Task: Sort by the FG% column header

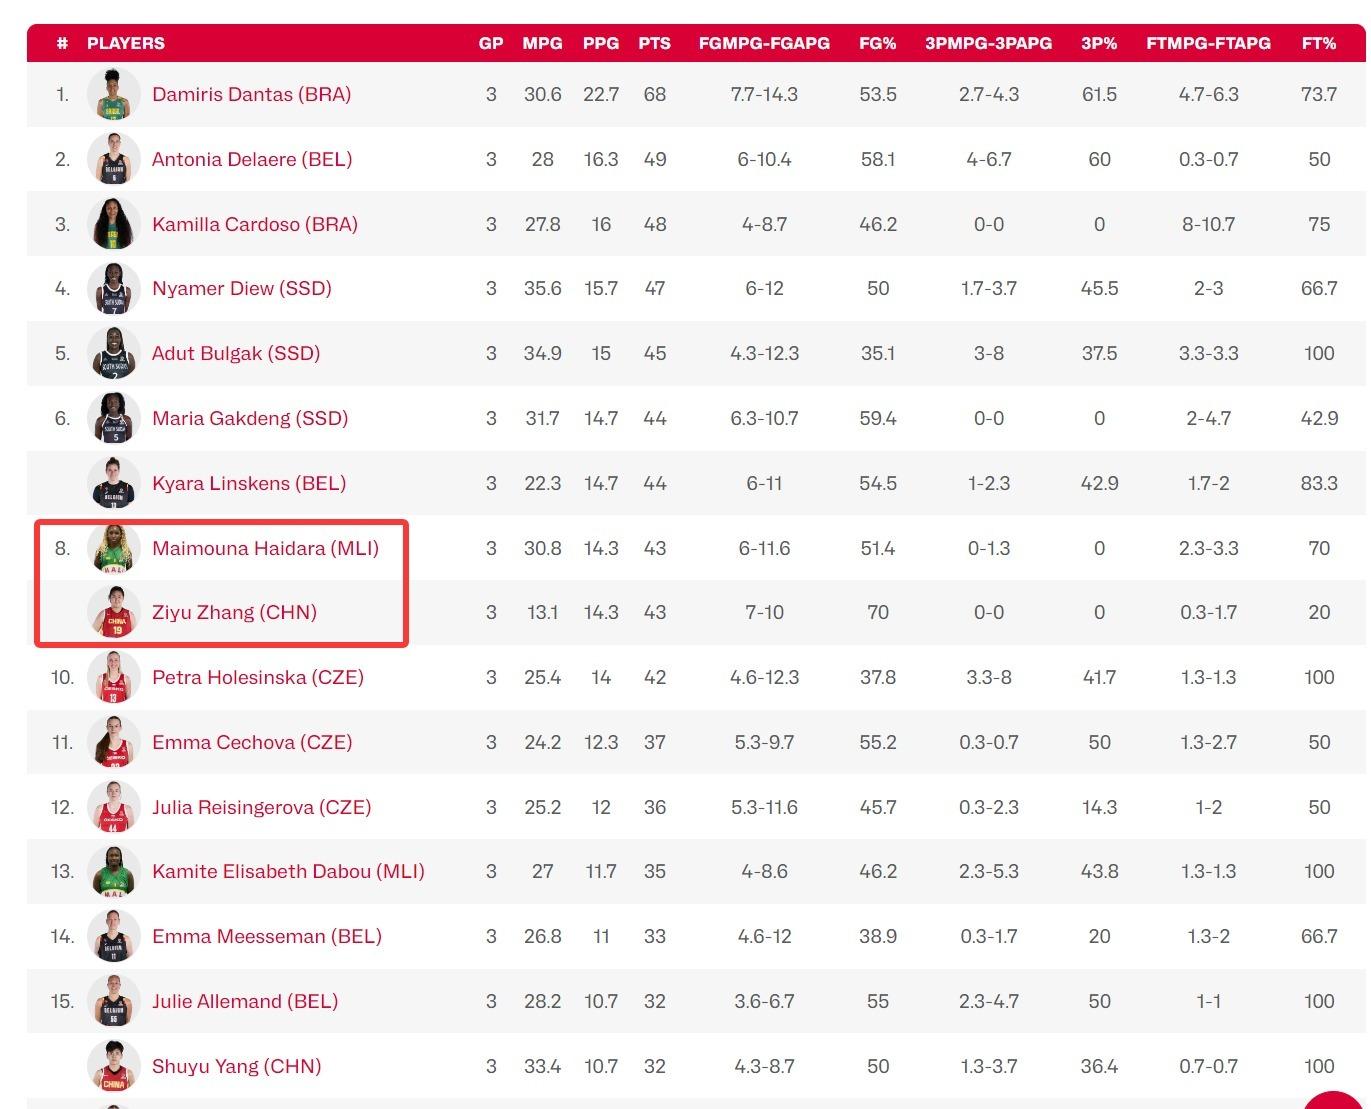Action: click(877, 43)
